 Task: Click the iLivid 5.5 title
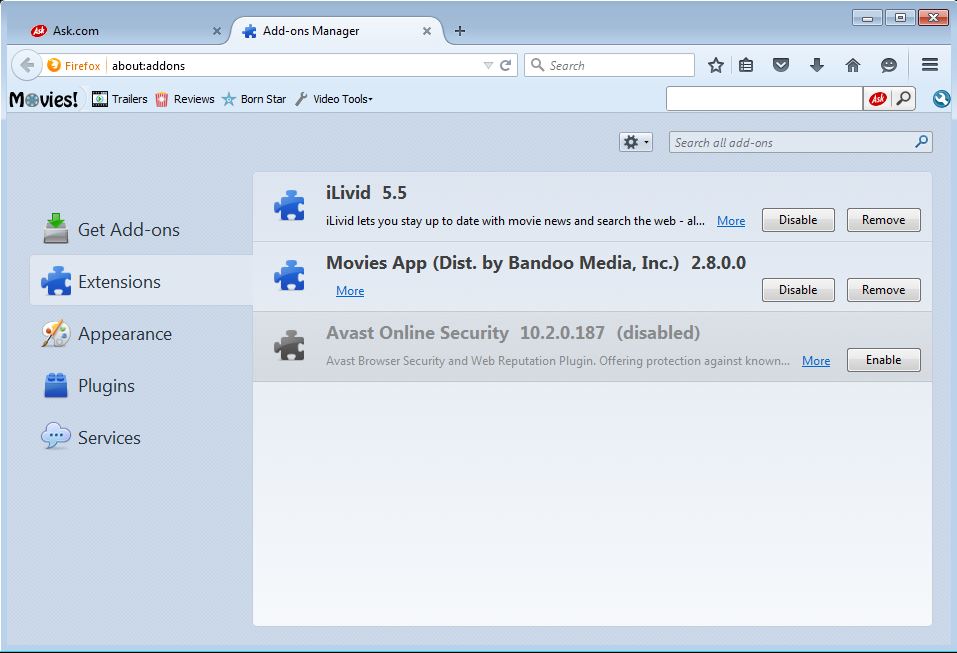point(366,193)
